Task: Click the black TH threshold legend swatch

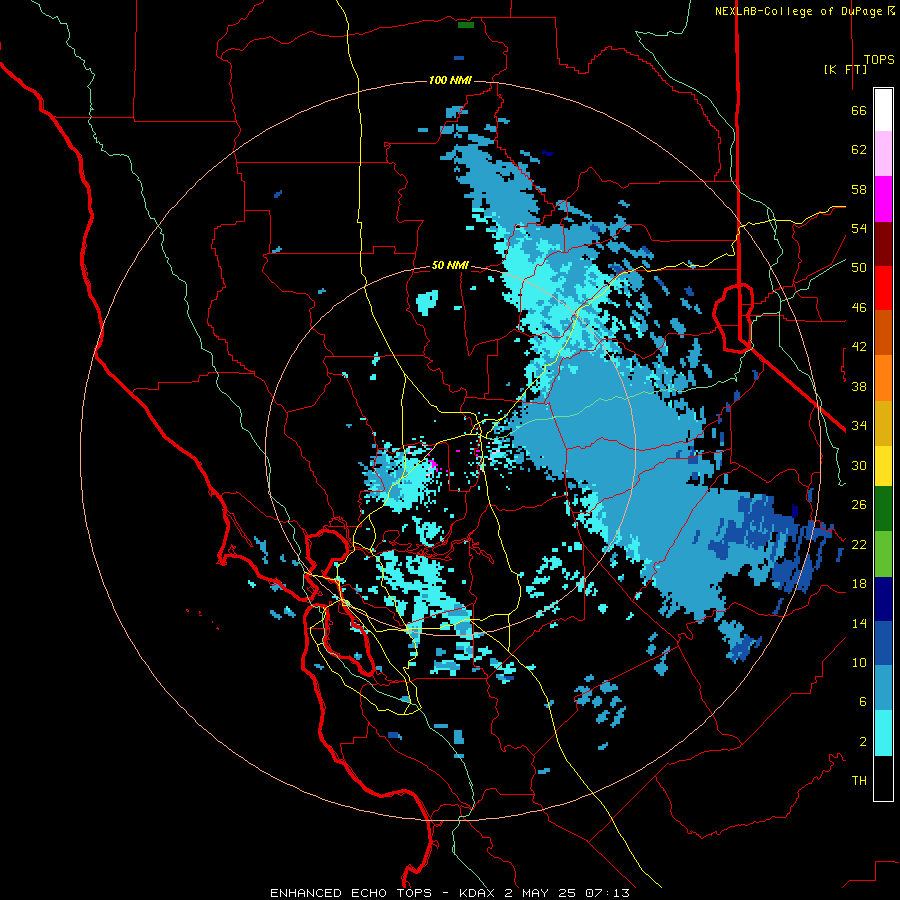Action: [x=883, y=778]
